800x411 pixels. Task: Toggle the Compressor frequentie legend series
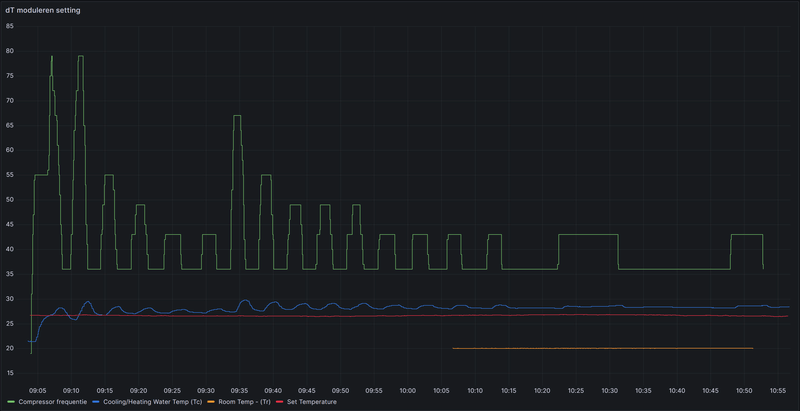(53, 402)
